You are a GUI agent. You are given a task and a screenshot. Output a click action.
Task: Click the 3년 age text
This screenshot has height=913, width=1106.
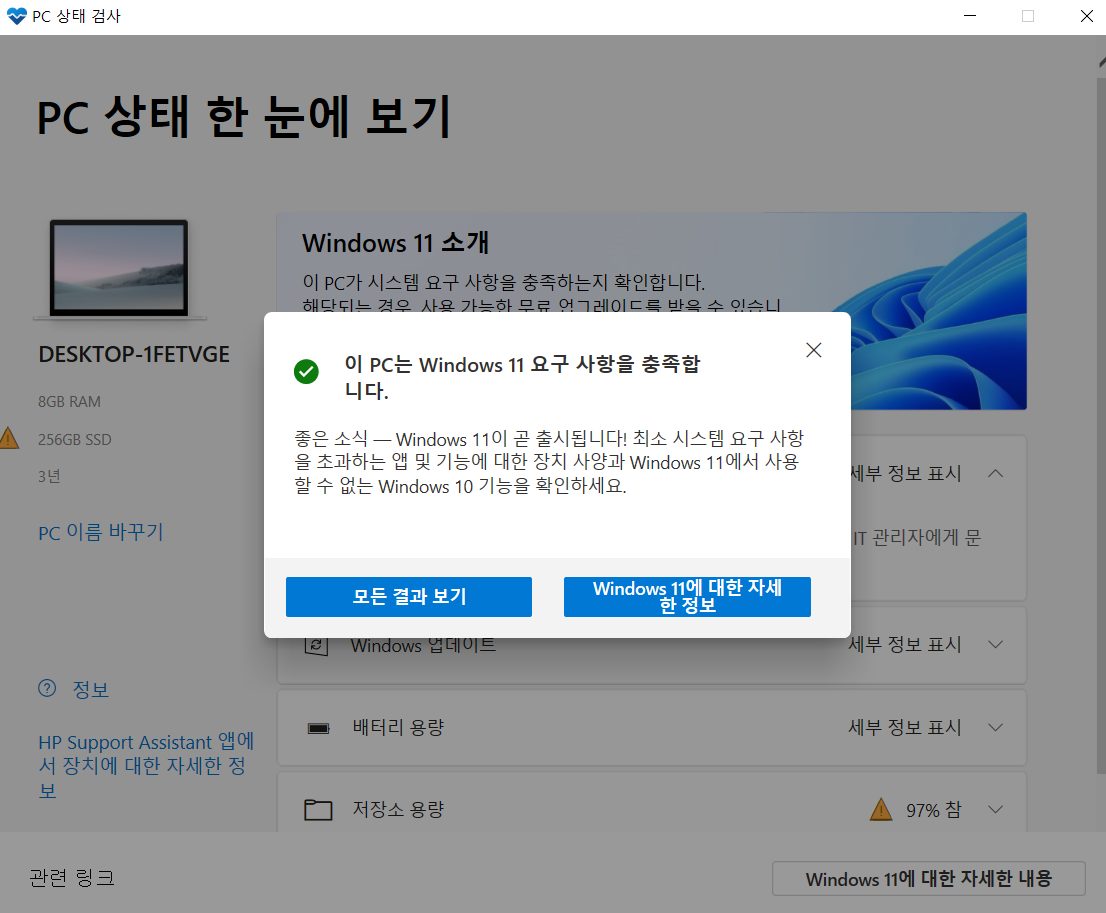point(49,477)
